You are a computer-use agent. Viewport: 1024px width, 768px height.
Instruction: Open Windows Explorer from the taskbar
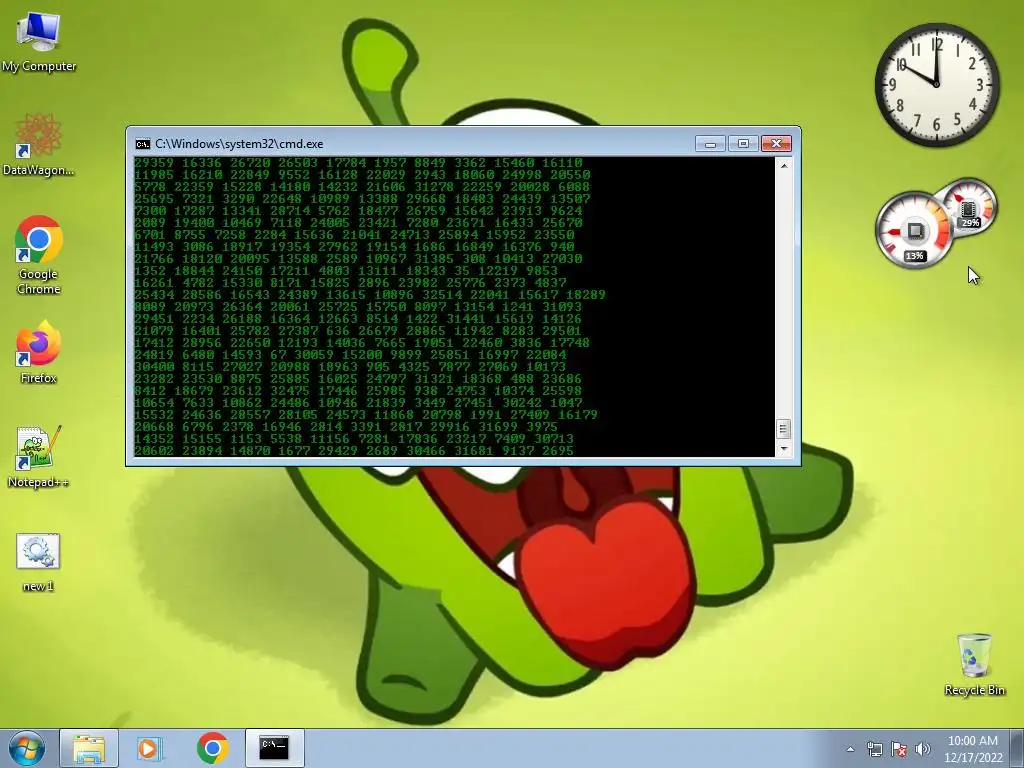pyautogui.click(x=89, y=748)
